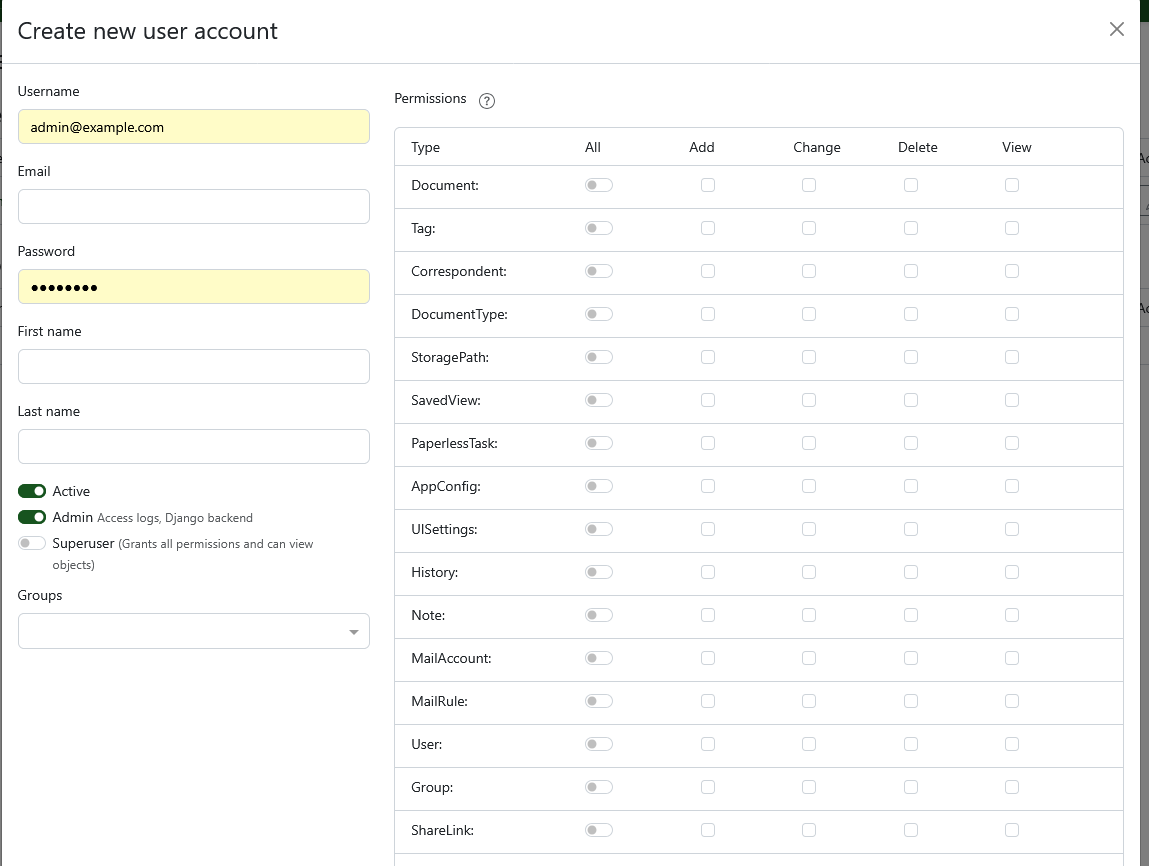Check the Delete checkbox for Document

coord(911,185)
